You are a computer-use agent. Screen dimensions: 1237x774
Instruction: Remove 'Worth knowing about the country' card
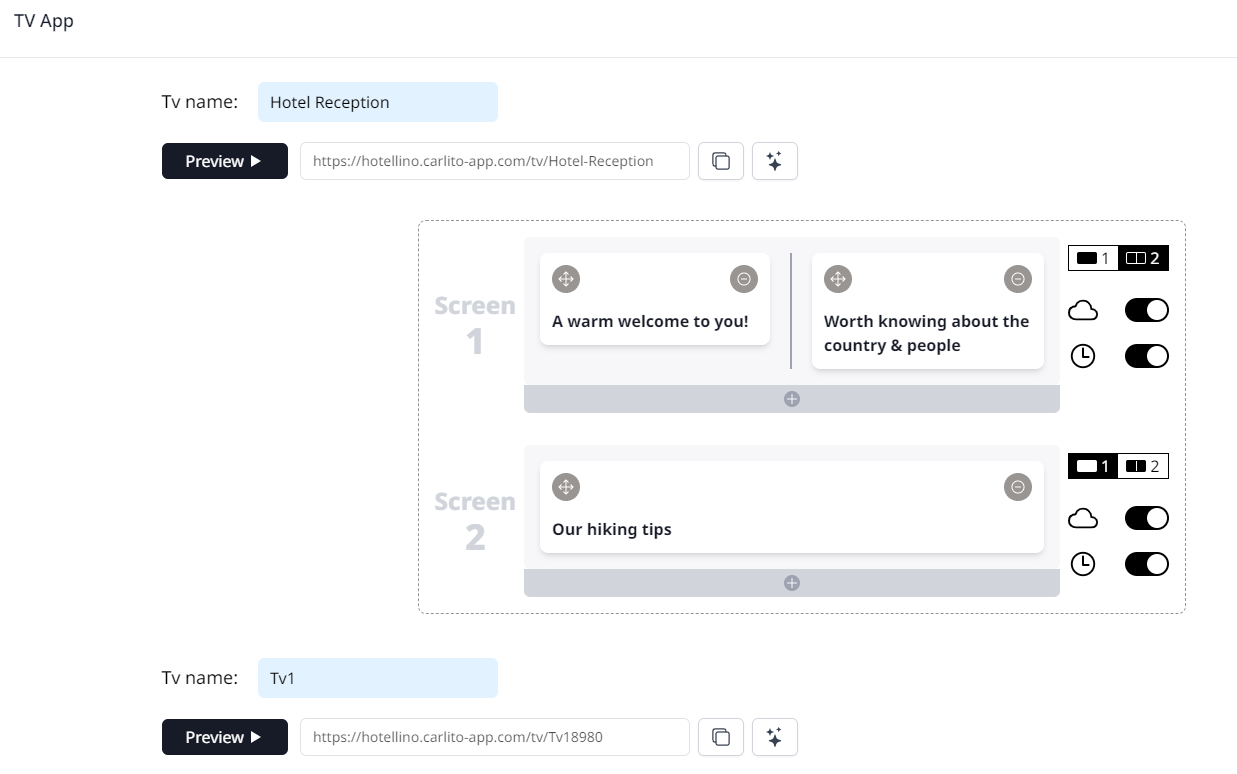[1018, 279]
